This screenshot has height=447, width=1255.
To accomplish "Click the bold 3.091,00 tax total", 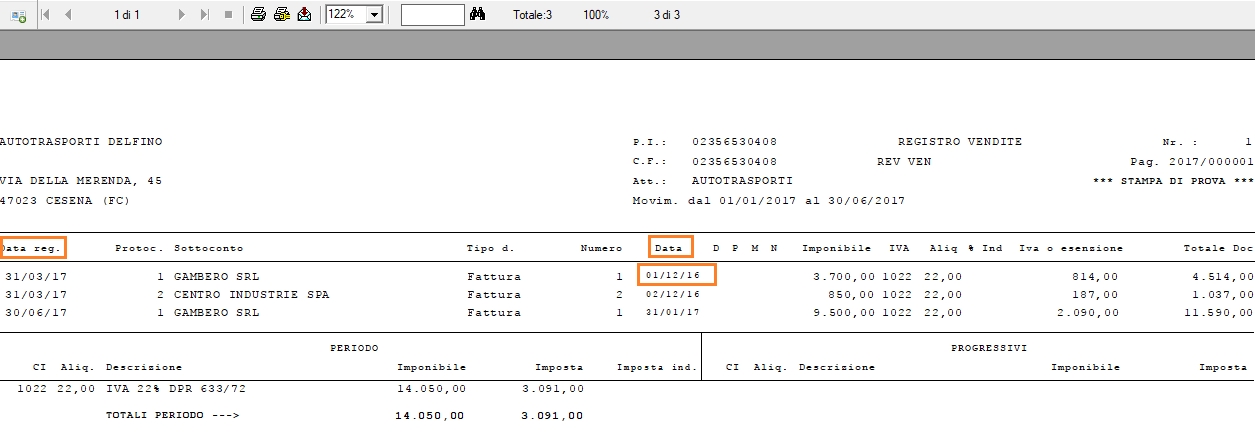I will pyautogui.click(x=553, y=415).
